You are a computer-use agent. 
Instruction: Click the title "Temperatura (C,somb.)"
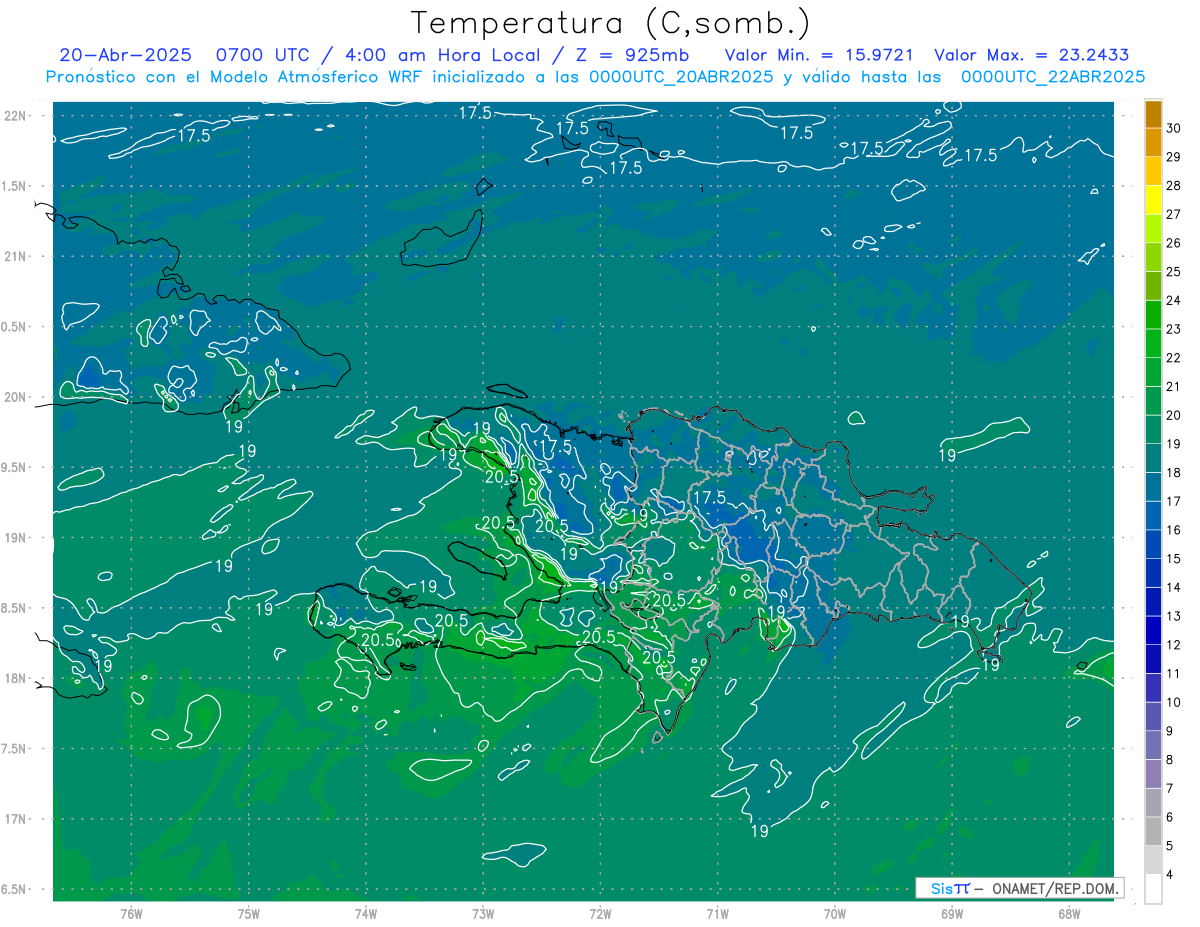[610, 23]
